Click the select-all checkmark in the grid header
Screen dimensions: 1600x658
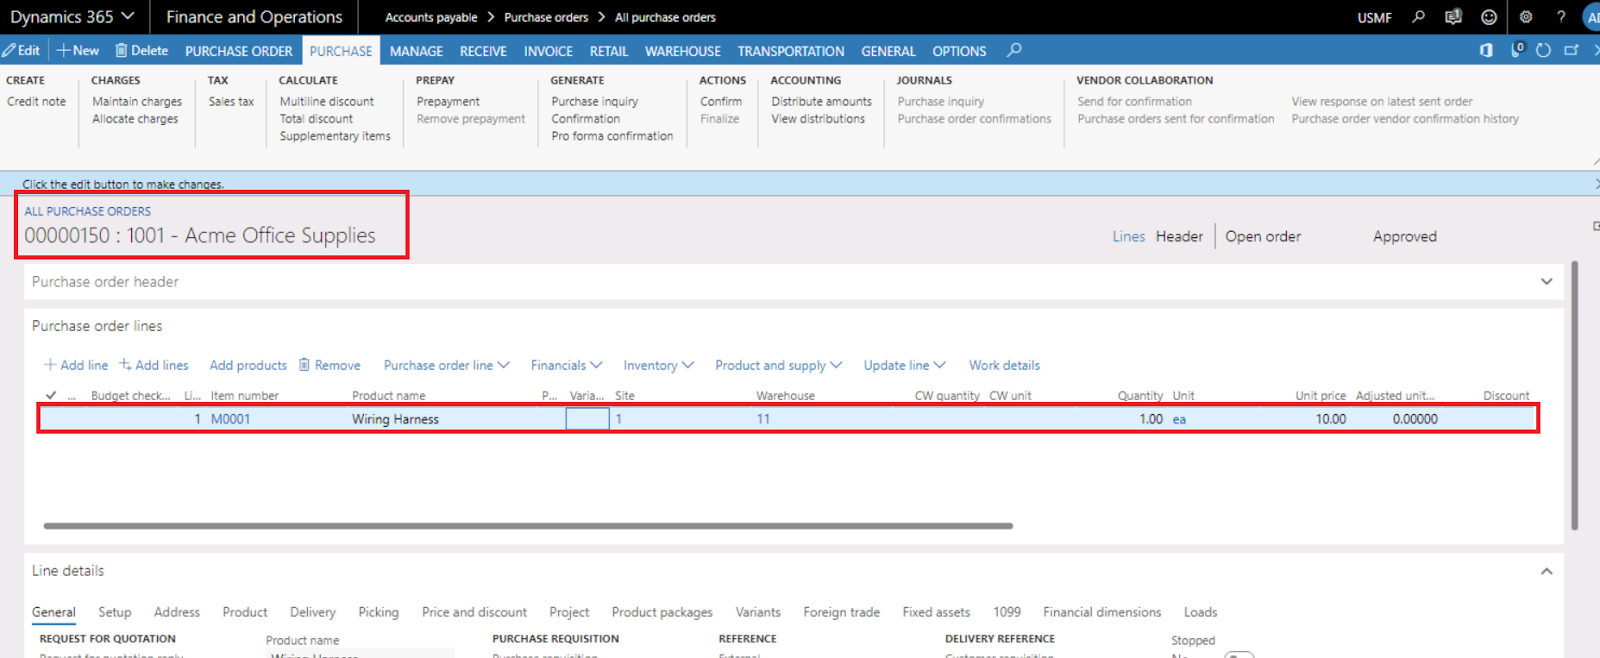pyautogui.click(x=51, y=395)
